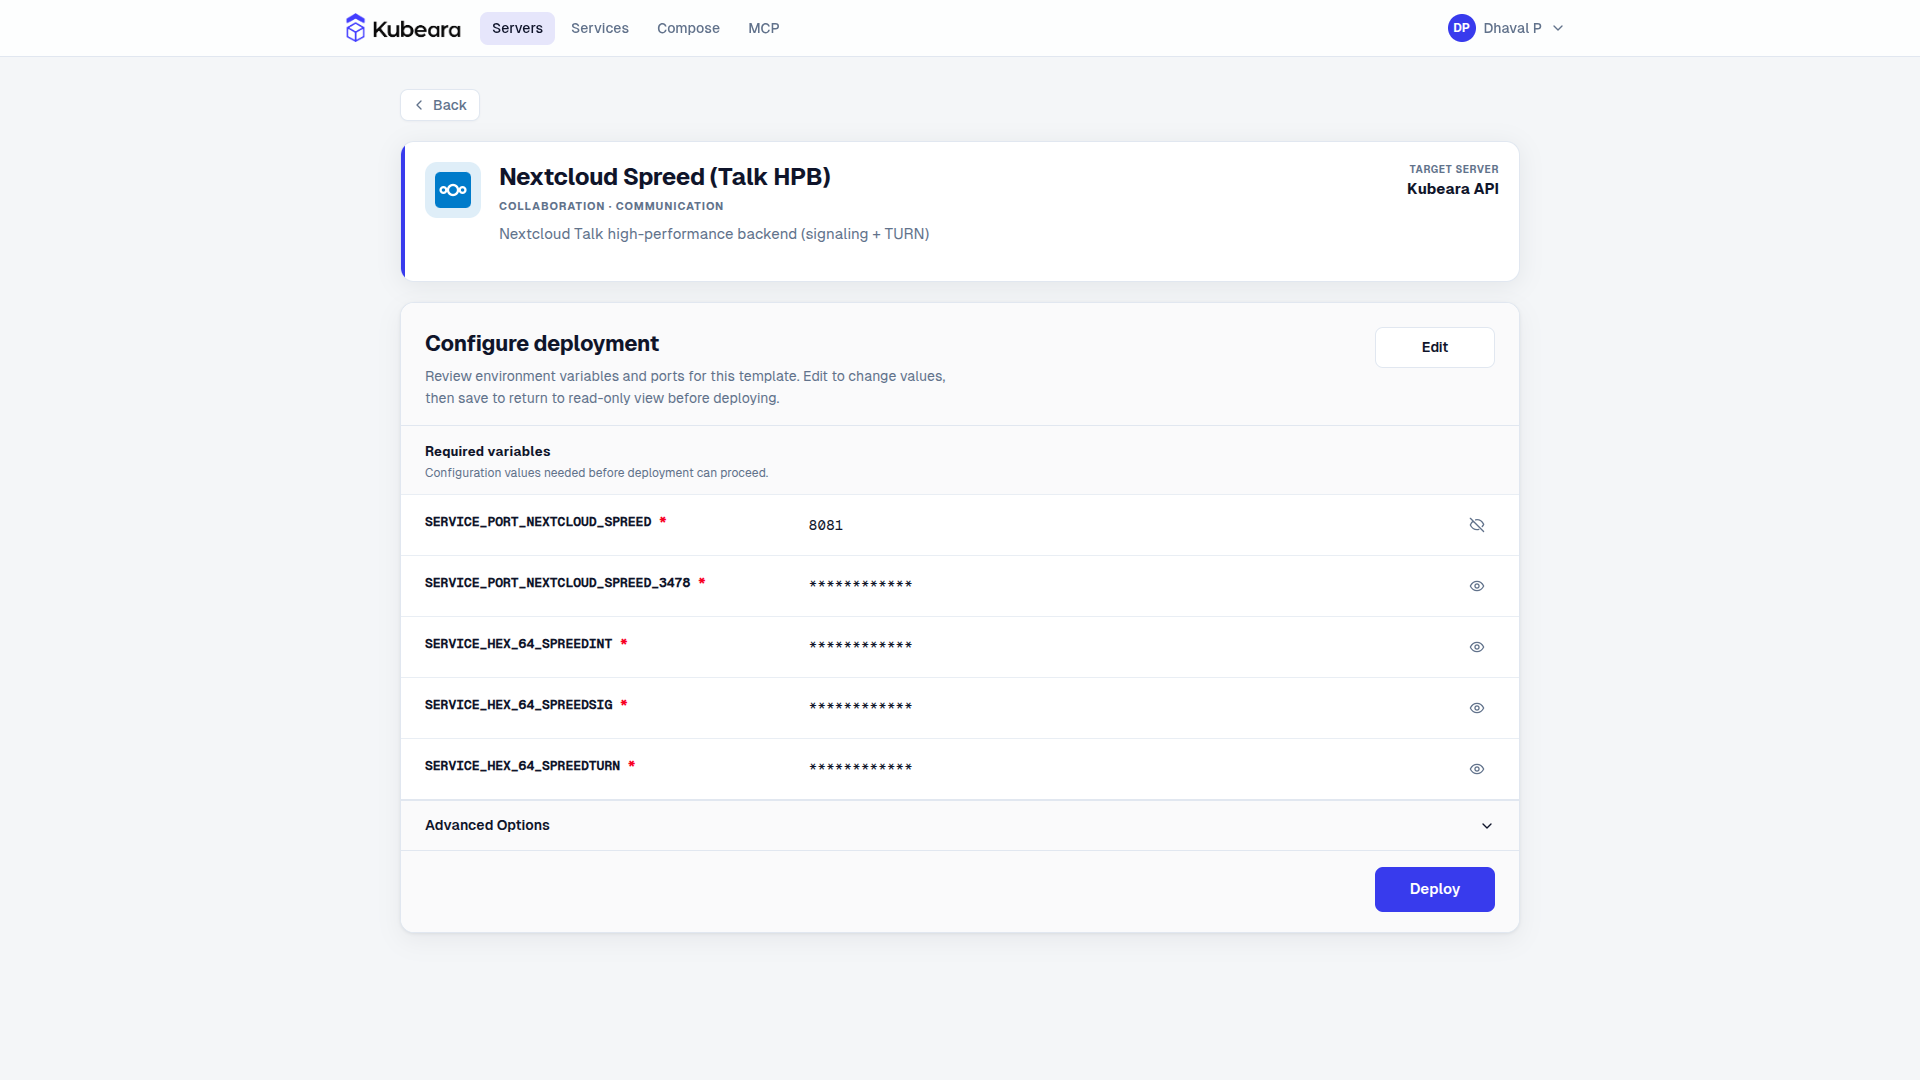Click the Nextcloud Spreed (Talk HPB) title

pyautogui.click(x=665, y=177)
